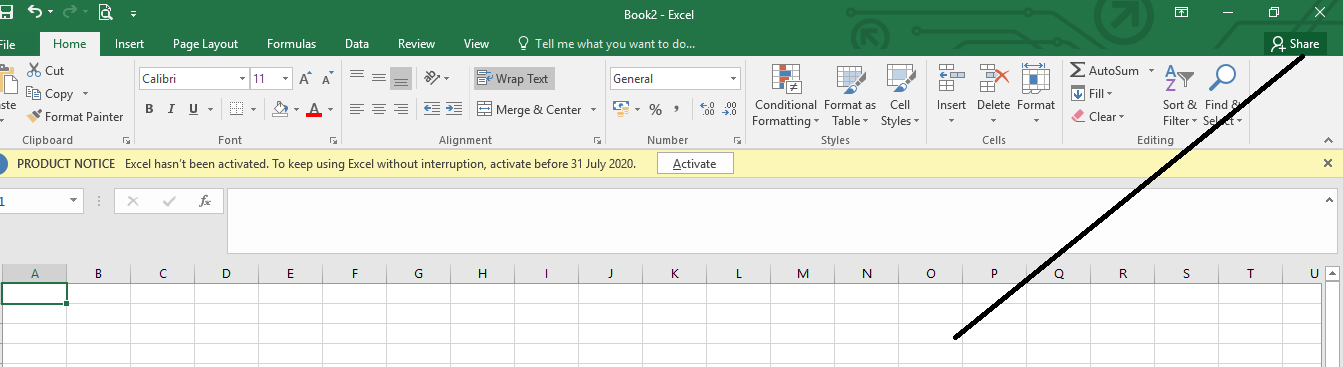Toggle bold formatting

[149, 109]
